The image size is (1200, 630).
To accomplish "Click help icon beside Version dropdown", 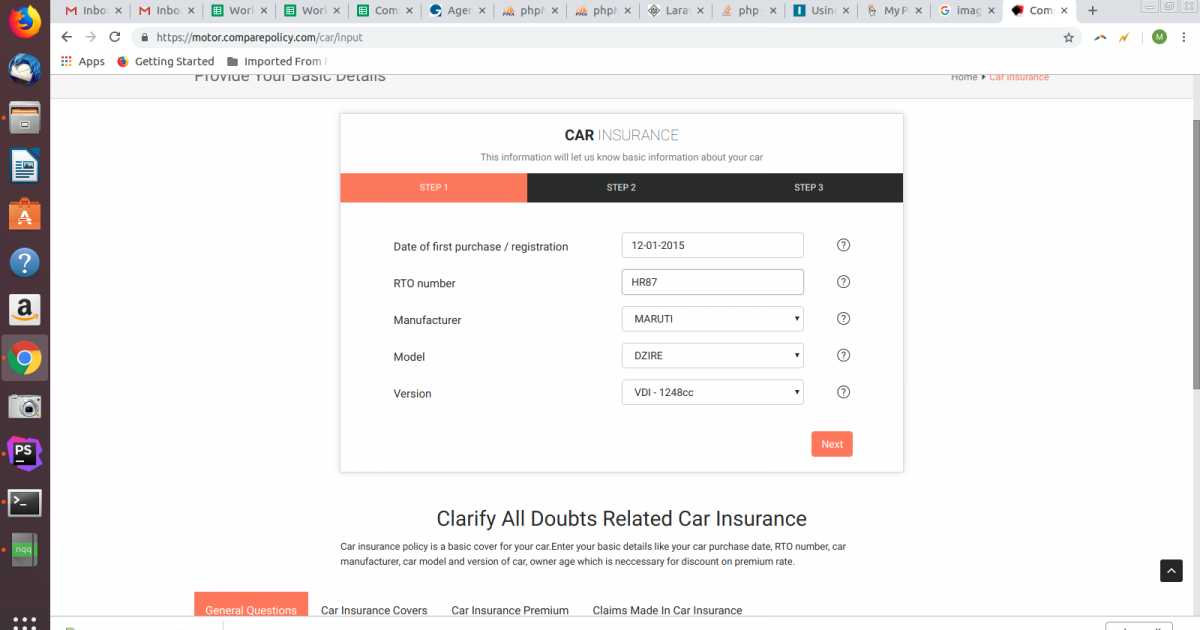I will [x=843, y=392].
